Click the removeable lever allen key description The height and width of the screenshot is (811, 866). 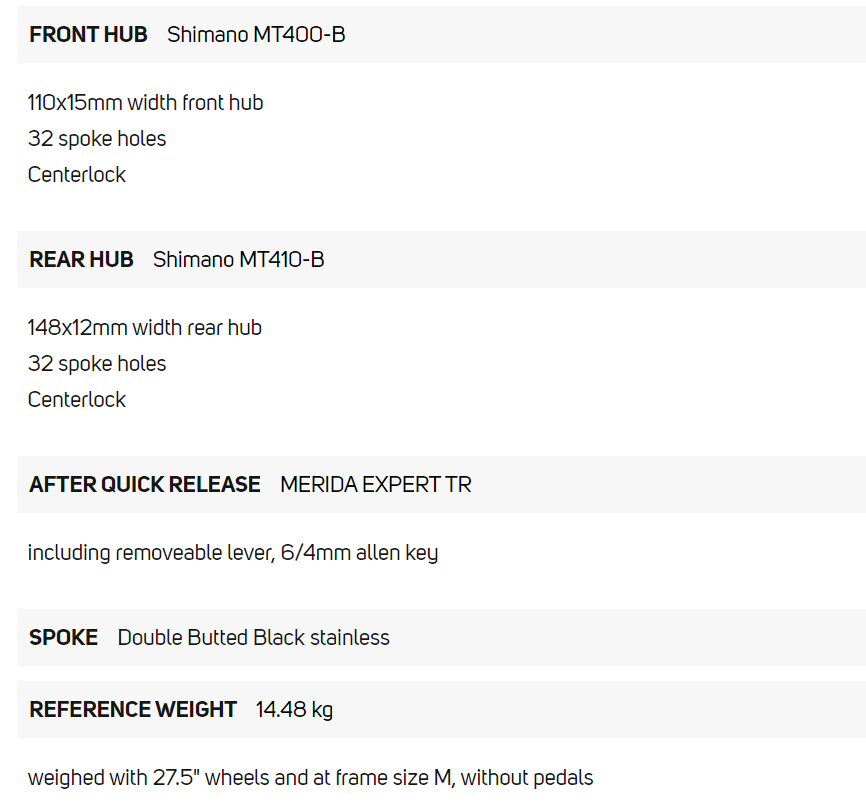pos(232,553)
